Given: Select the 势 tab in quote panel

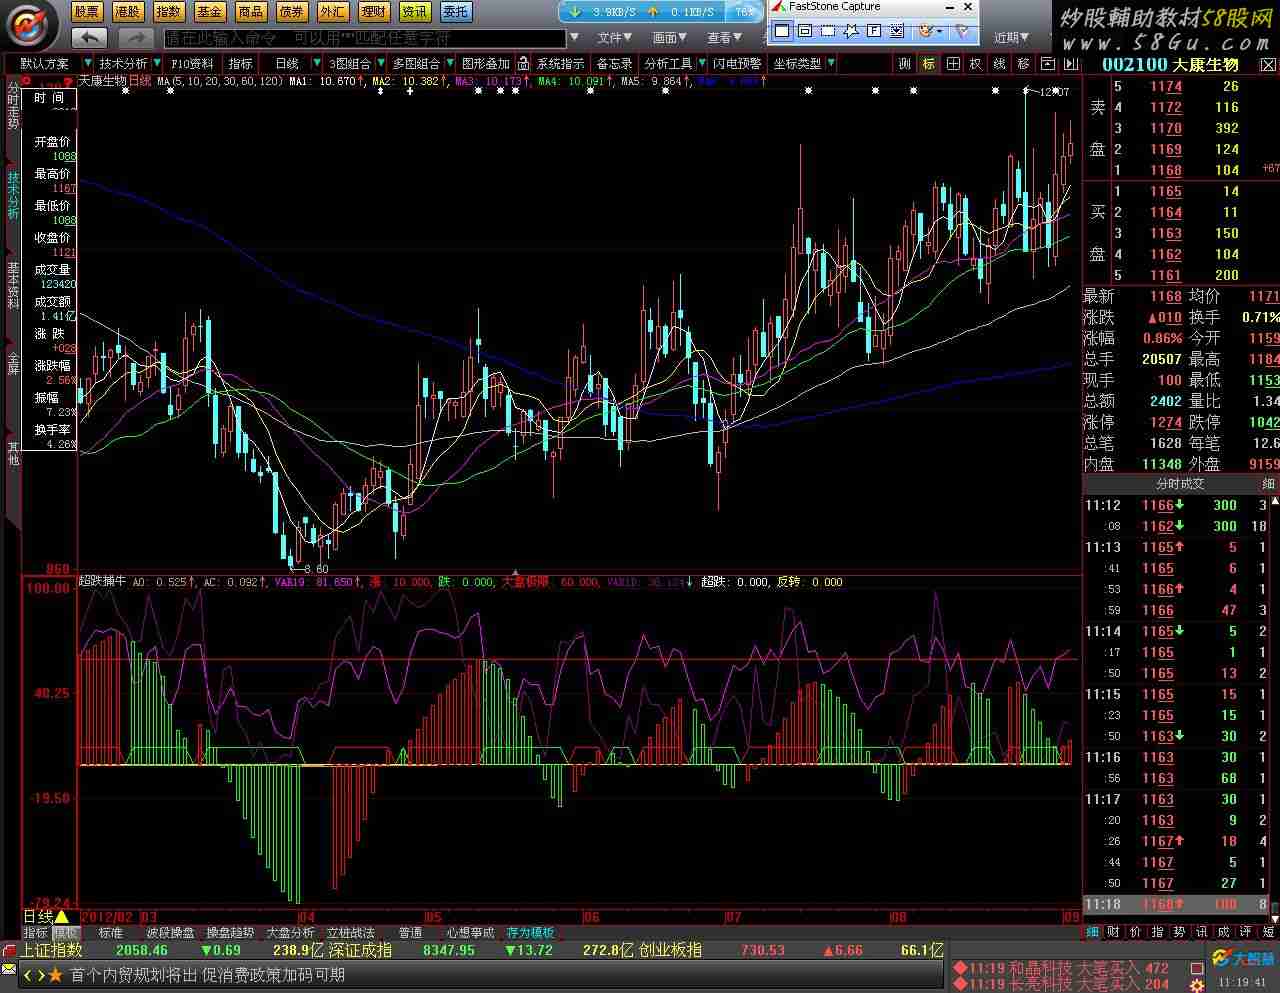Looking at the screenshot, I should pos(1179,931).
